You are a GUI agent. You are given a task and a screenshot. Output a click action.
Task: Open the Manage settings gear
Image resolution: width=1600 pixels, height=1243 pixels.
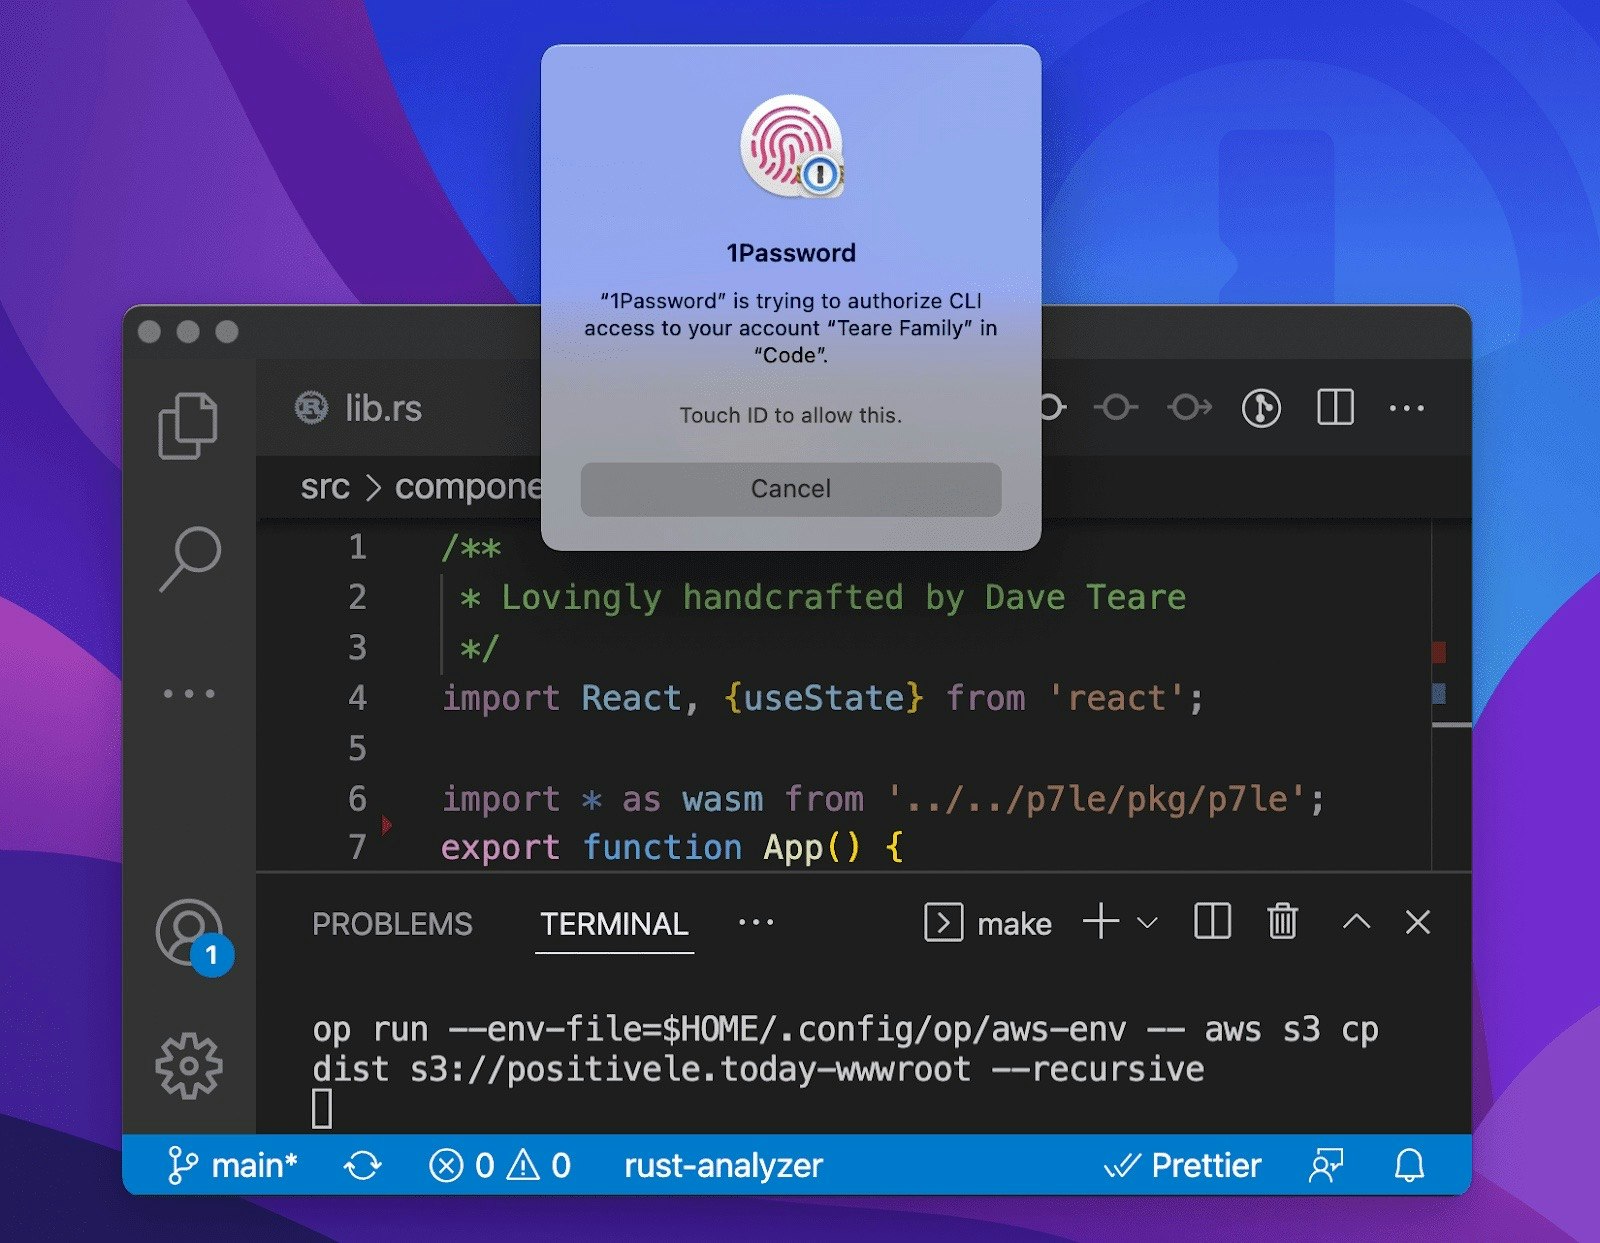point(190,1066)
